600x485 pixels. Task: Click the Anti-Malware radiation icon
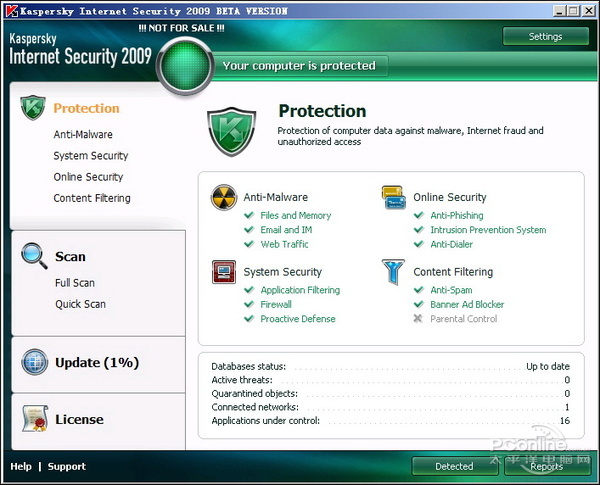coord(223,198)
